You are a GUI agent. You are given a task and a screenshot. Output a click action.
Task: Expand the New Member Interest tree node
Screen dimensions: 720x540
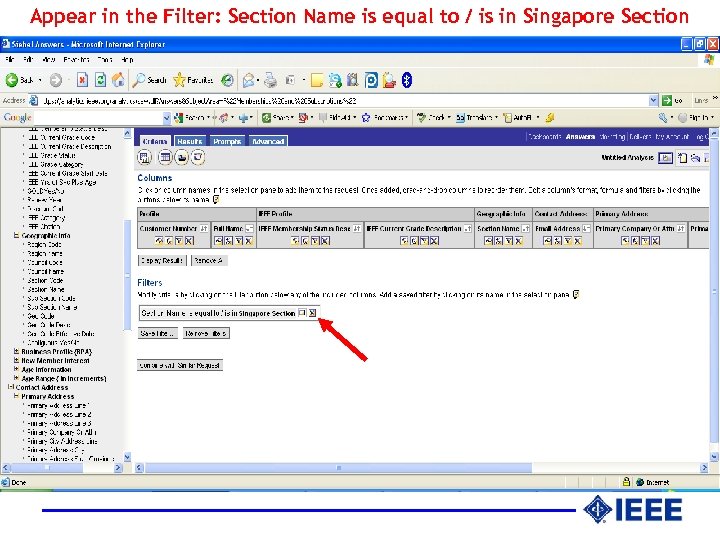click(x=16, y=360)
